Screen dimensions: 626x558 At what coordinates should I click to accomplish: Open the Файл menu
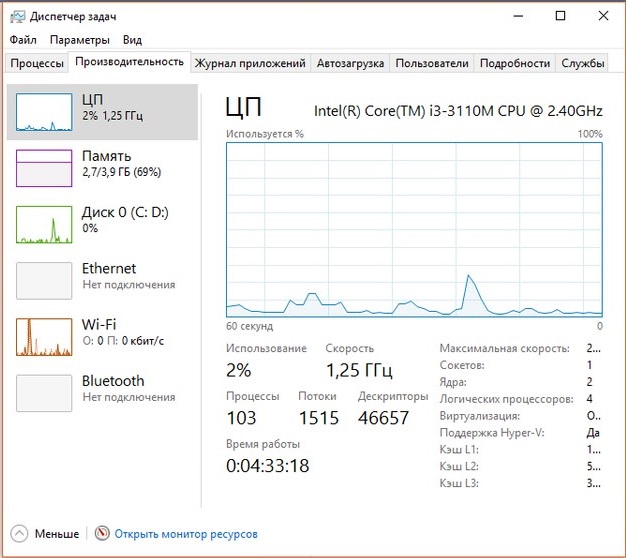click(23, 40)
